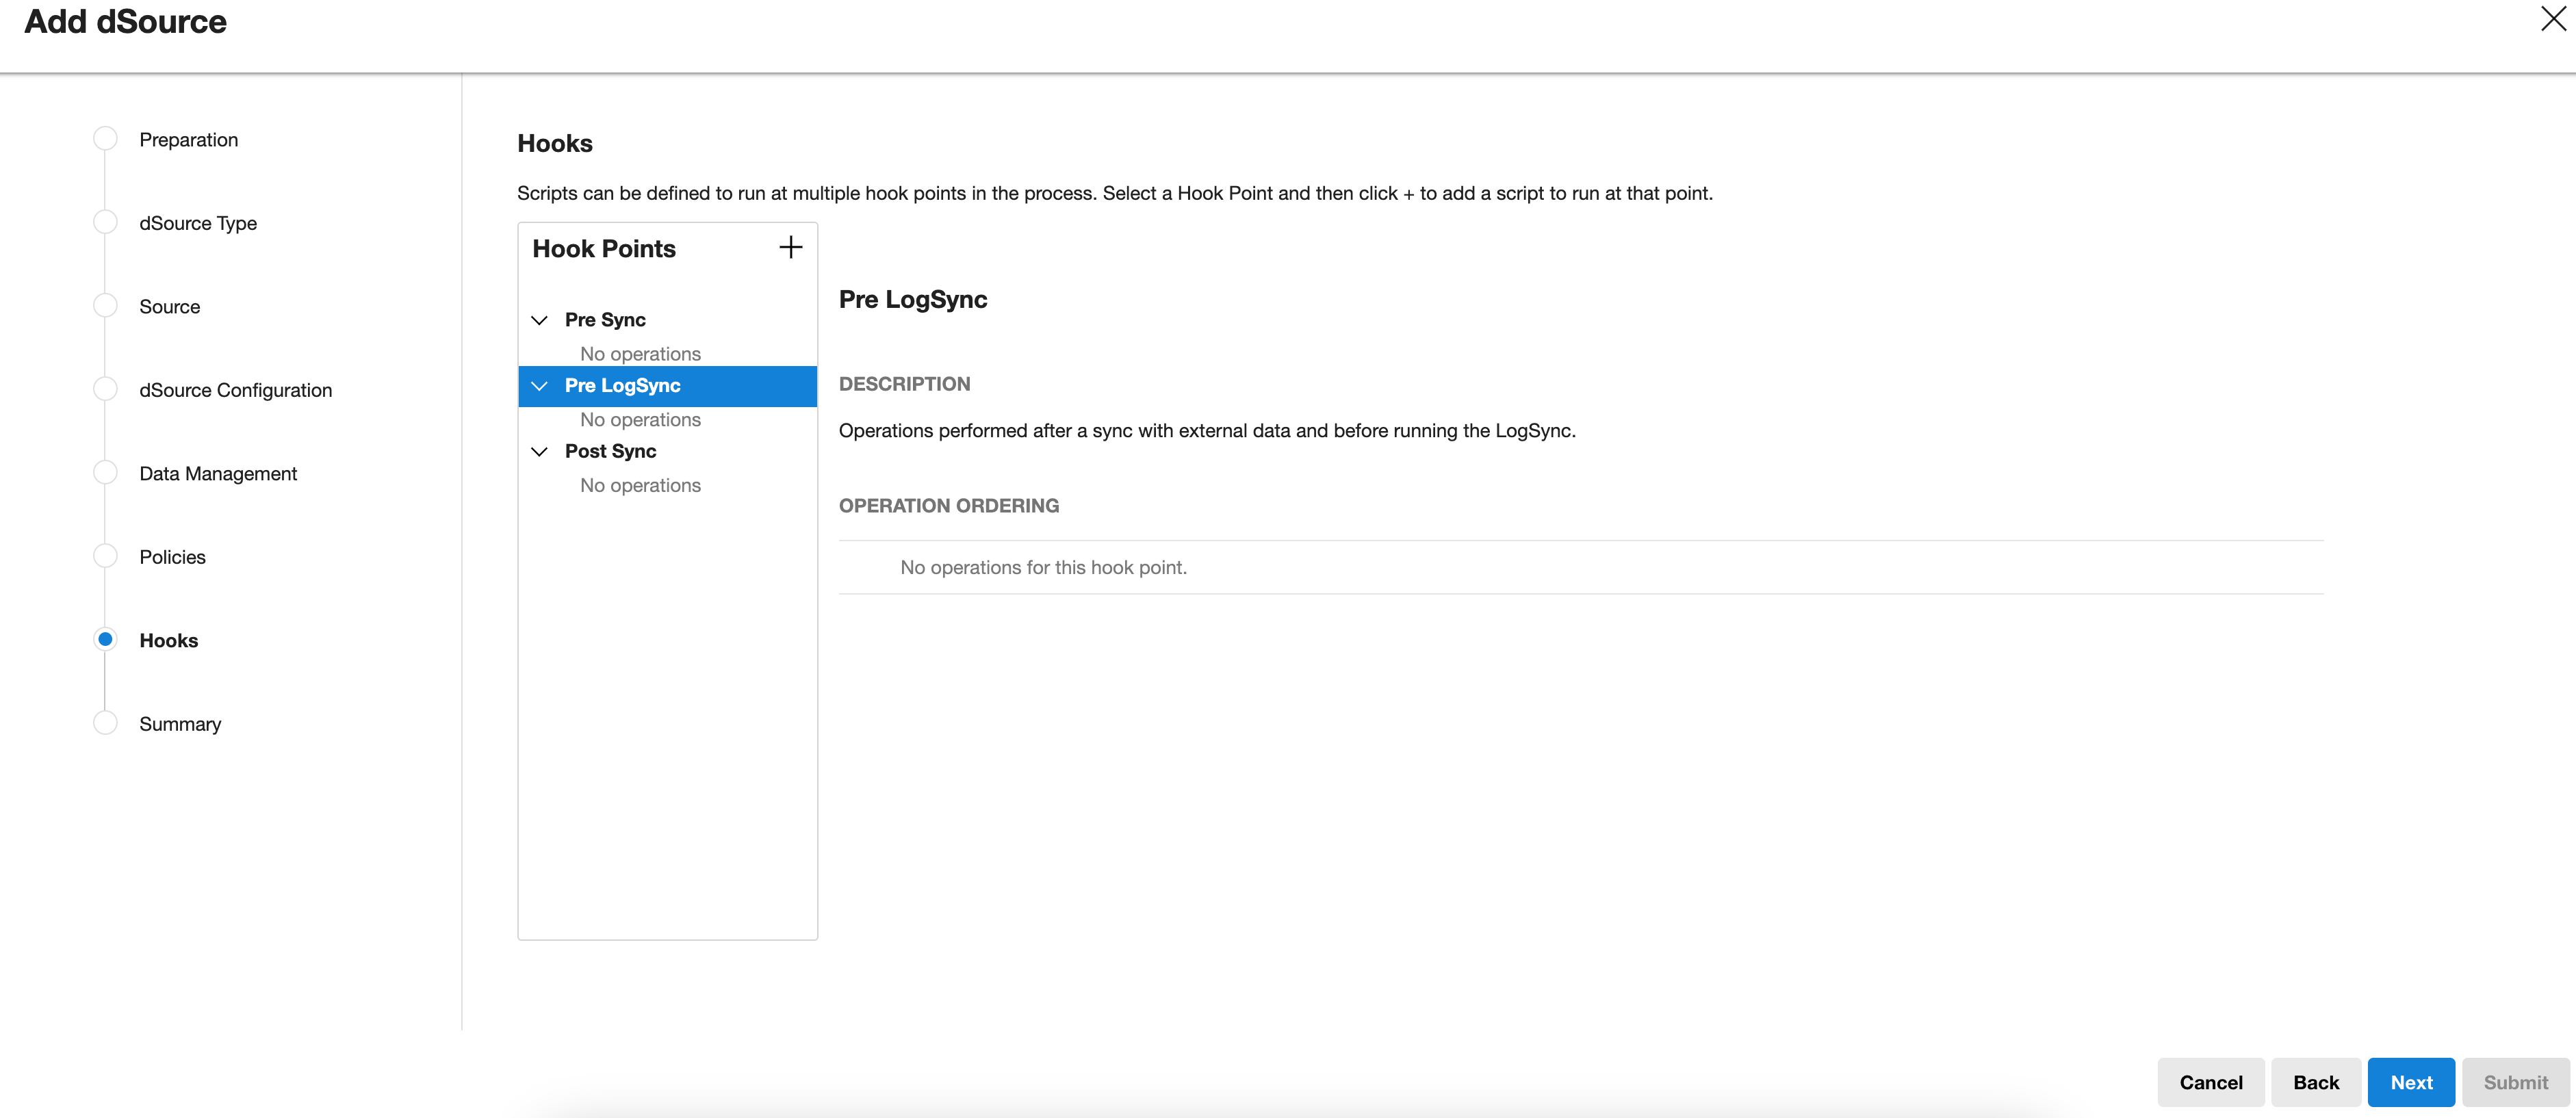Image resolution: width=2576 pixels, height=1118 pixels.
Task: Click the dSource Type step circle
Action: pos(105,222)
